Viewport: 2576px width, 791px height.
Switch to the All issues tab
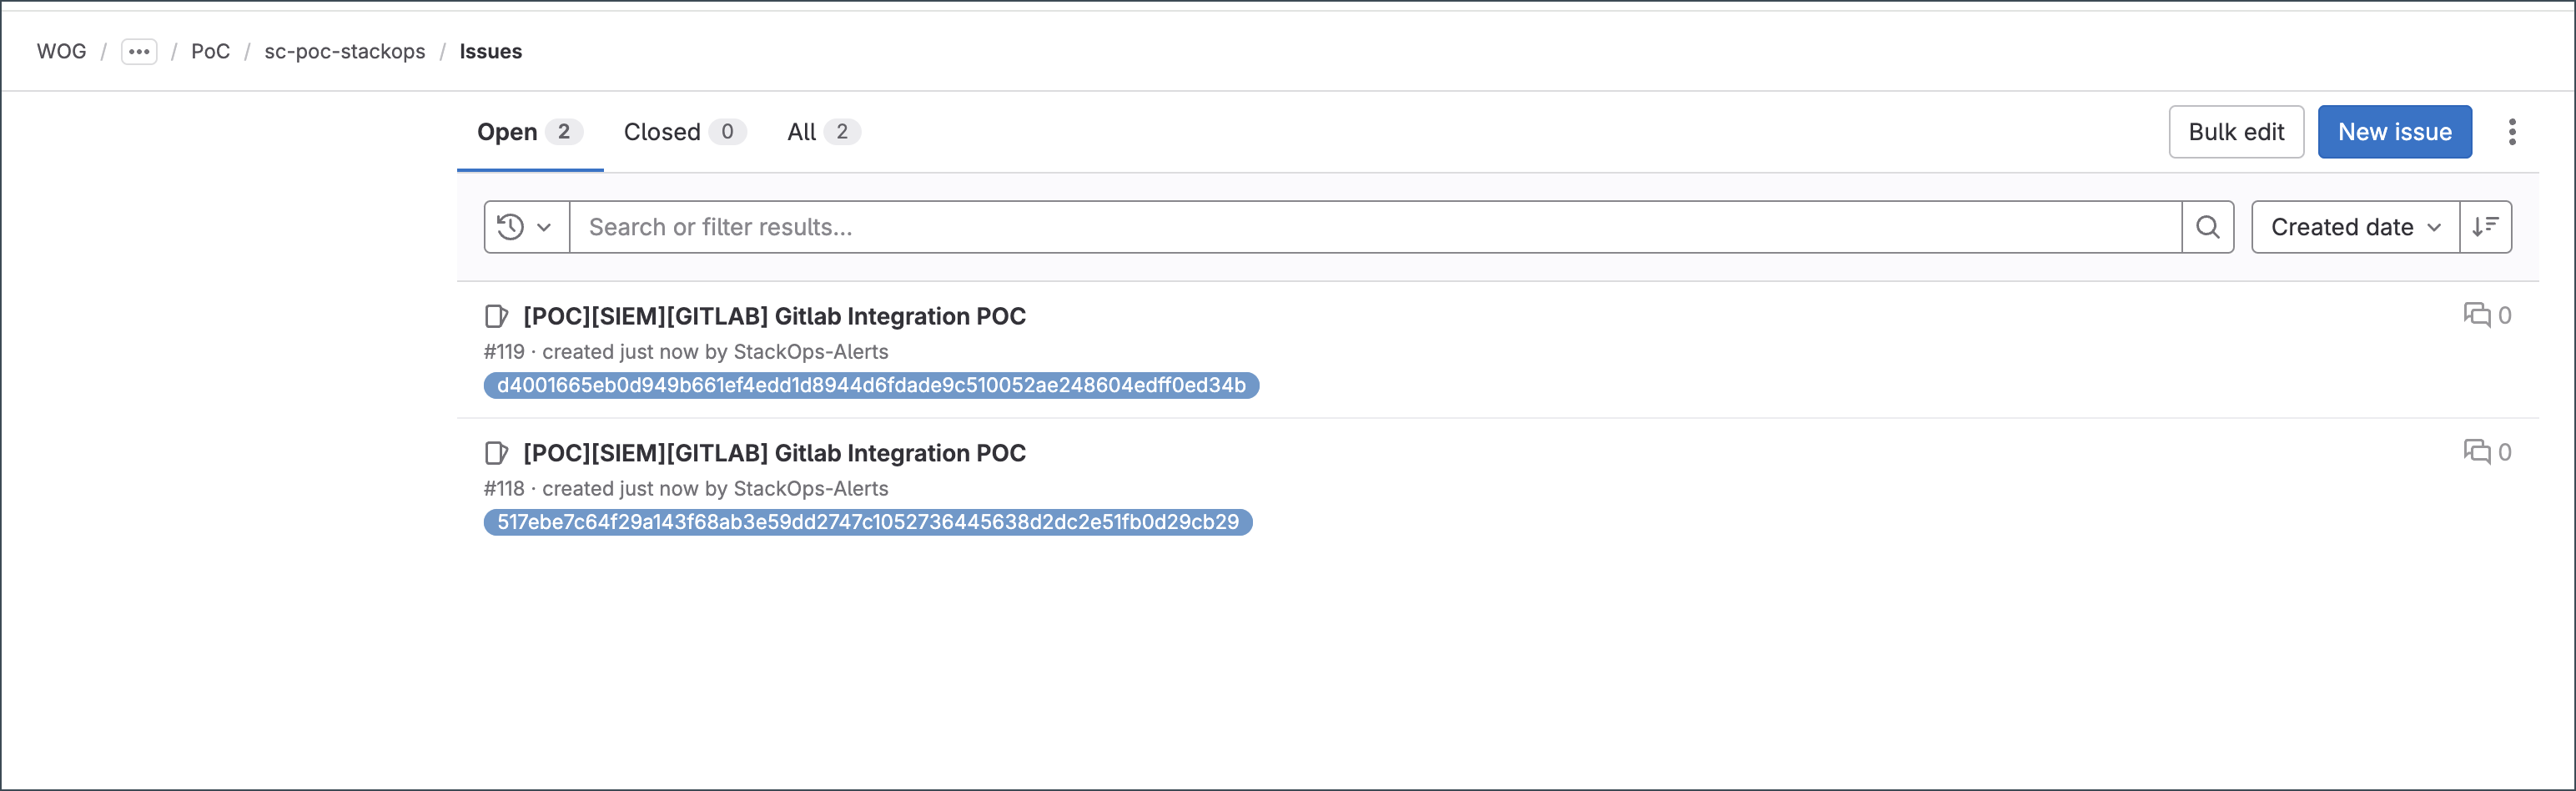point(801,131)
